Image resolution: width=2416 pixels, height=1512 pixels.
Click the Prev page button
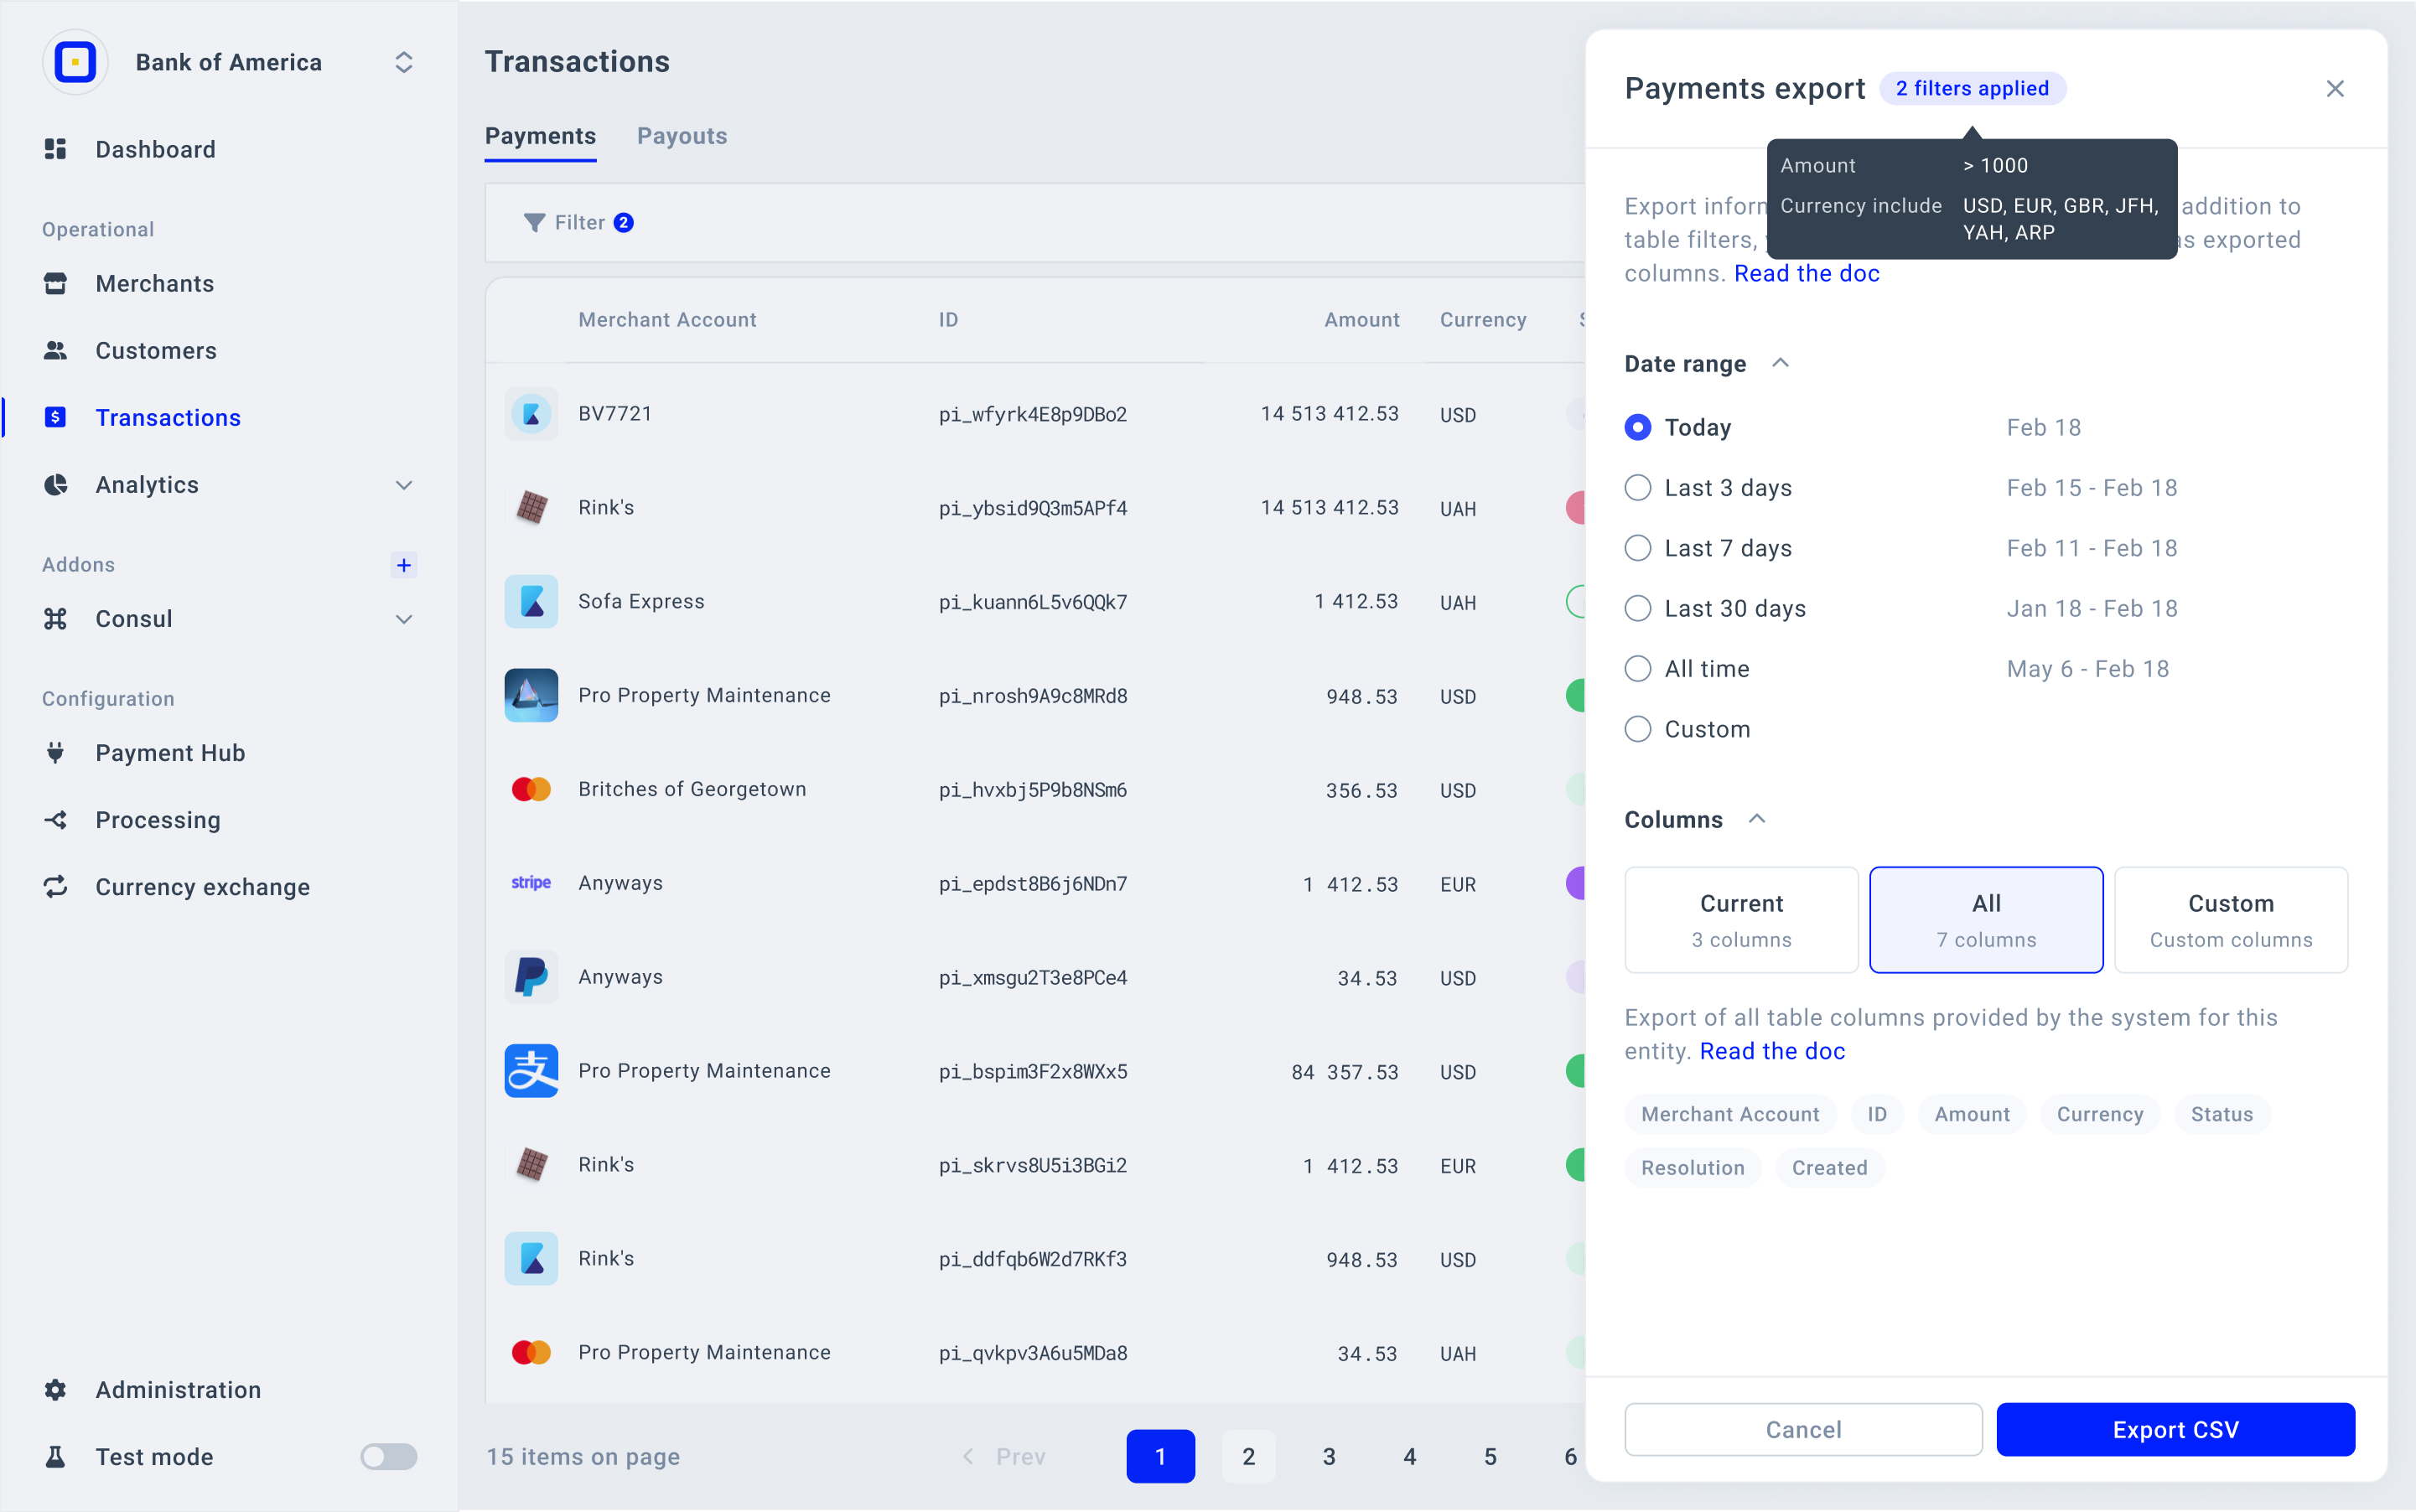[1004, 1457]
